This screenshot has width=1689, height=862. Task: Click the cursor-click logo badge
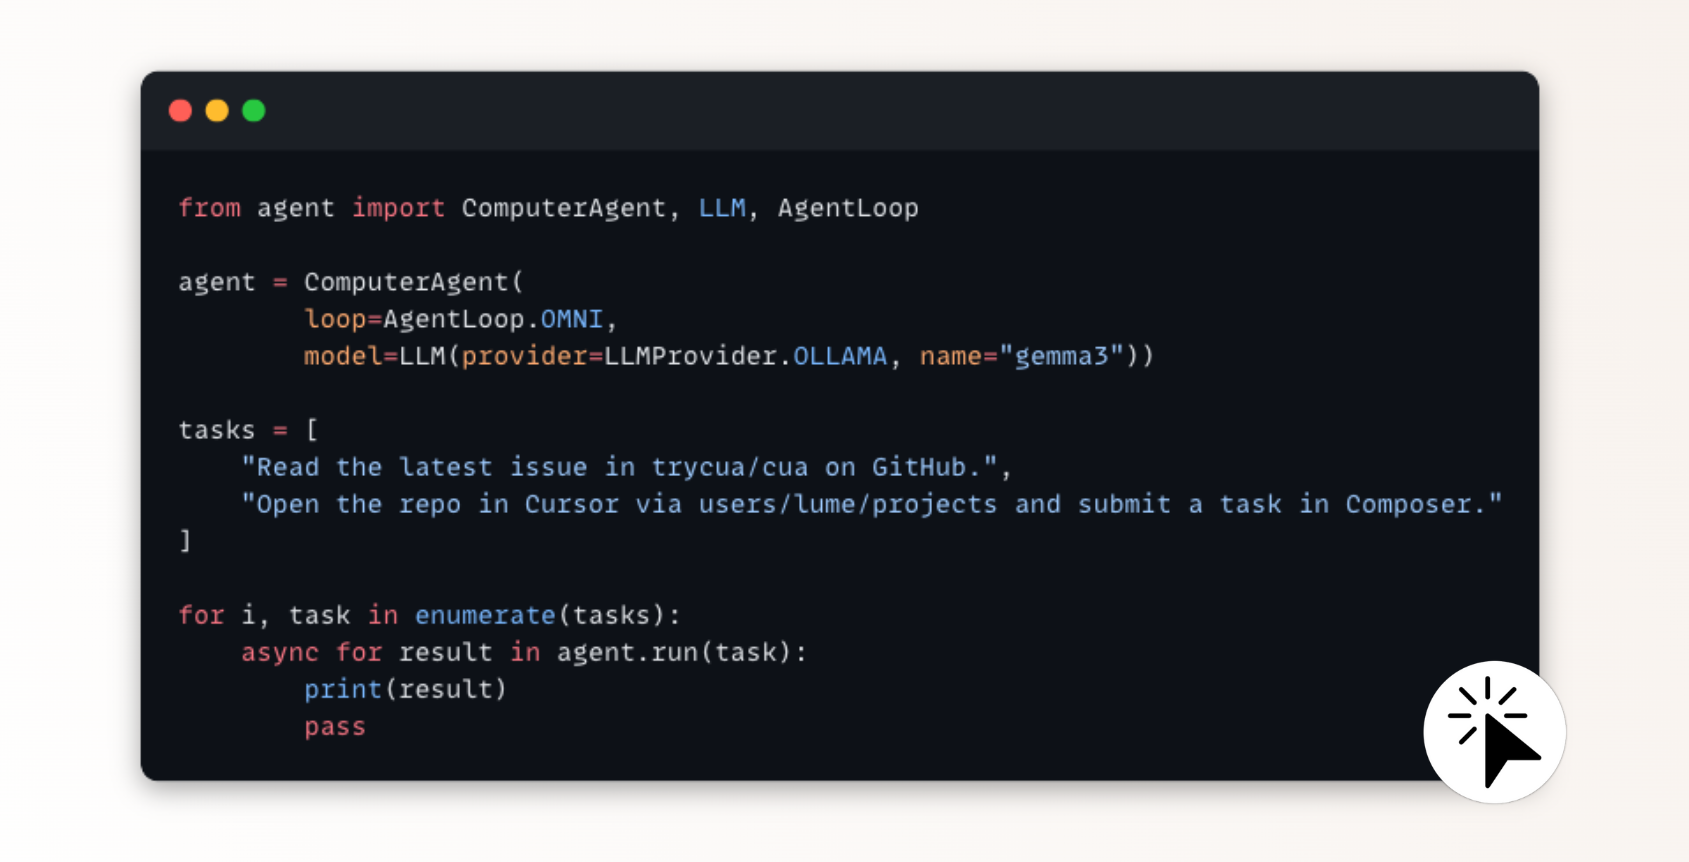pyautogui.click(x=1494, y=731)
